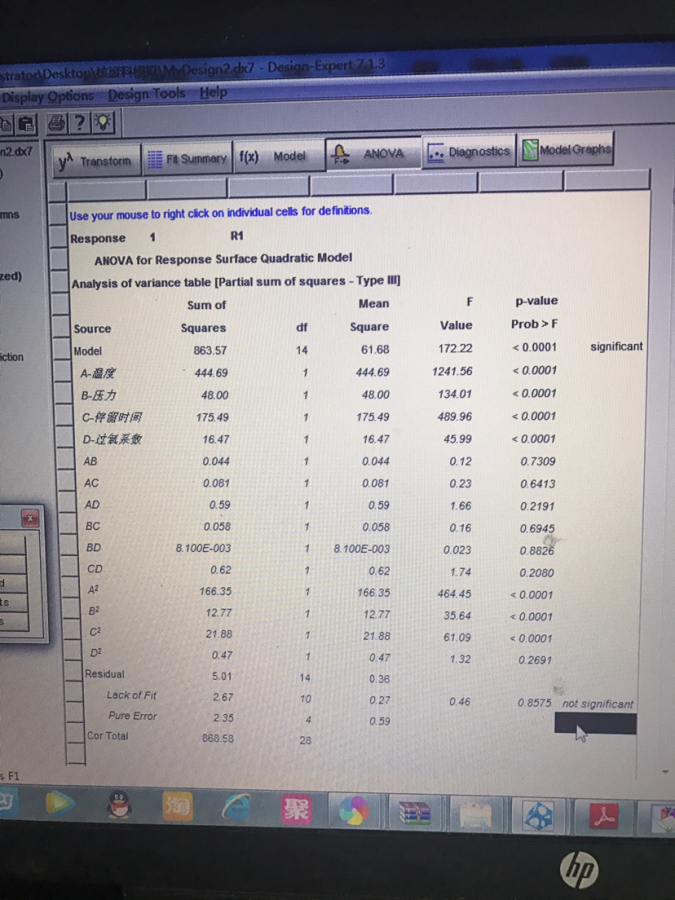675x900 pixels.
Task: Click the Mean Square column header
Action: tap(371, 315)
